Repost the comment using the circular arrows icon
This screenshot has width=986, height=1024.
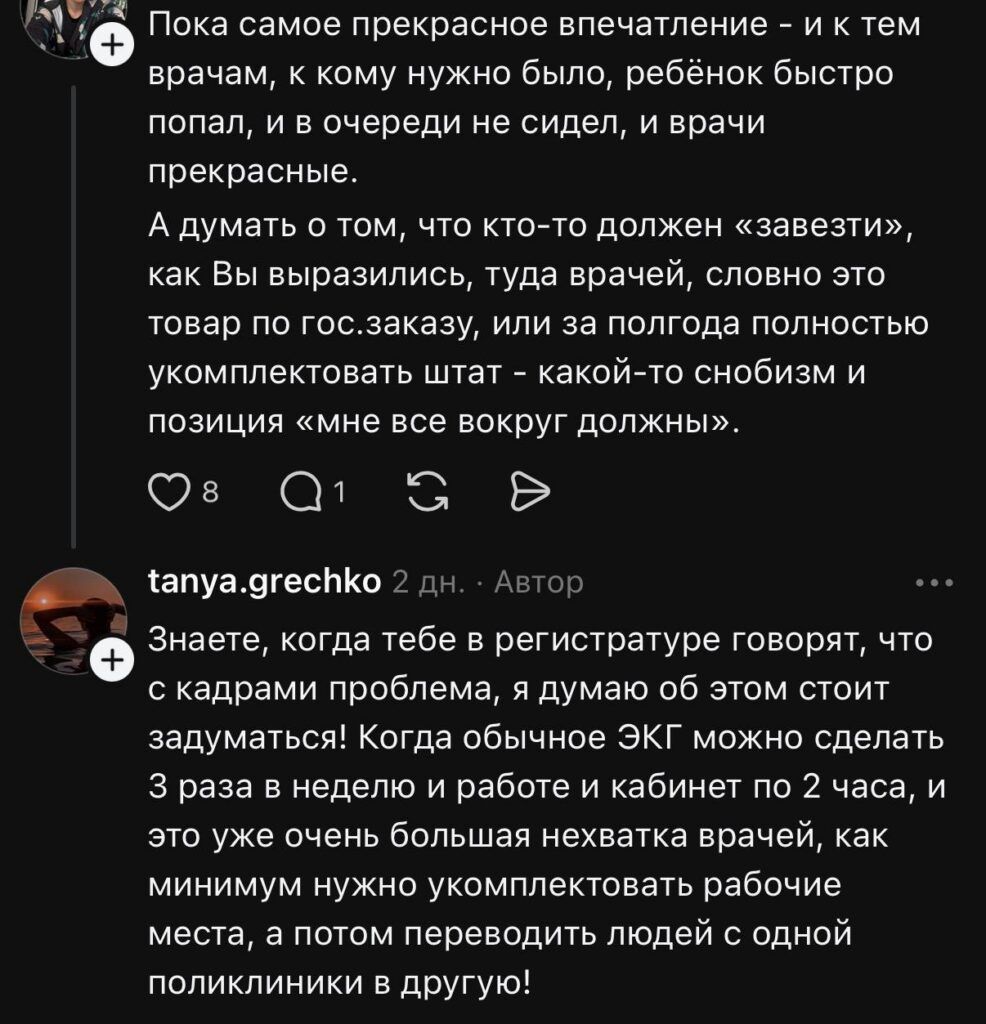point(428,490)
